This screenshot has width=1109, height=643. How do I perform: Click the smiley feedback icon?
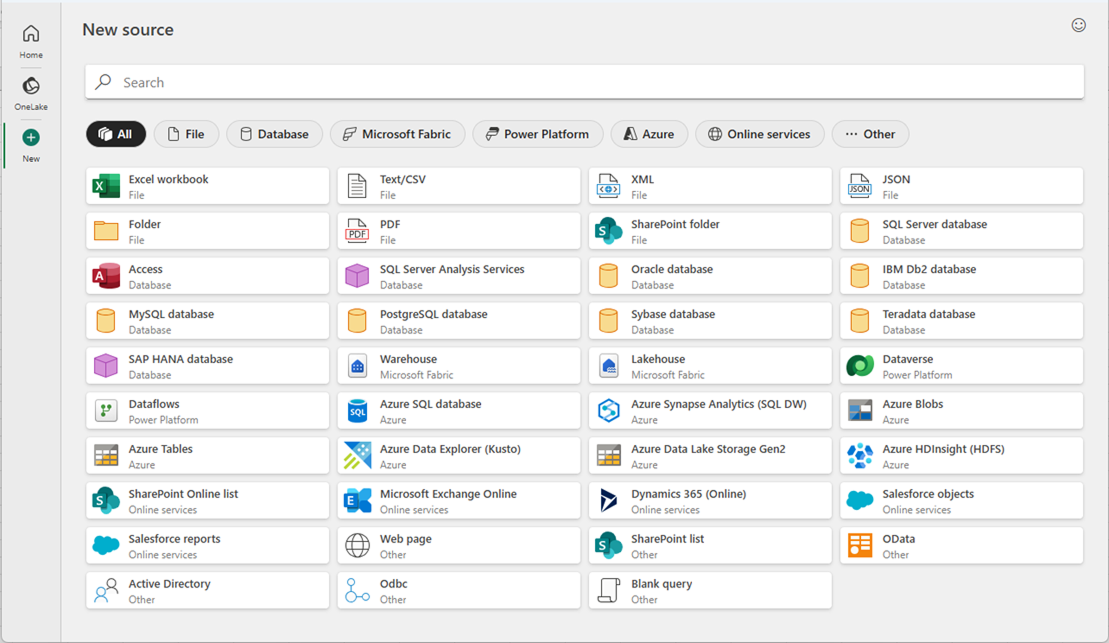pos(1078,26)
